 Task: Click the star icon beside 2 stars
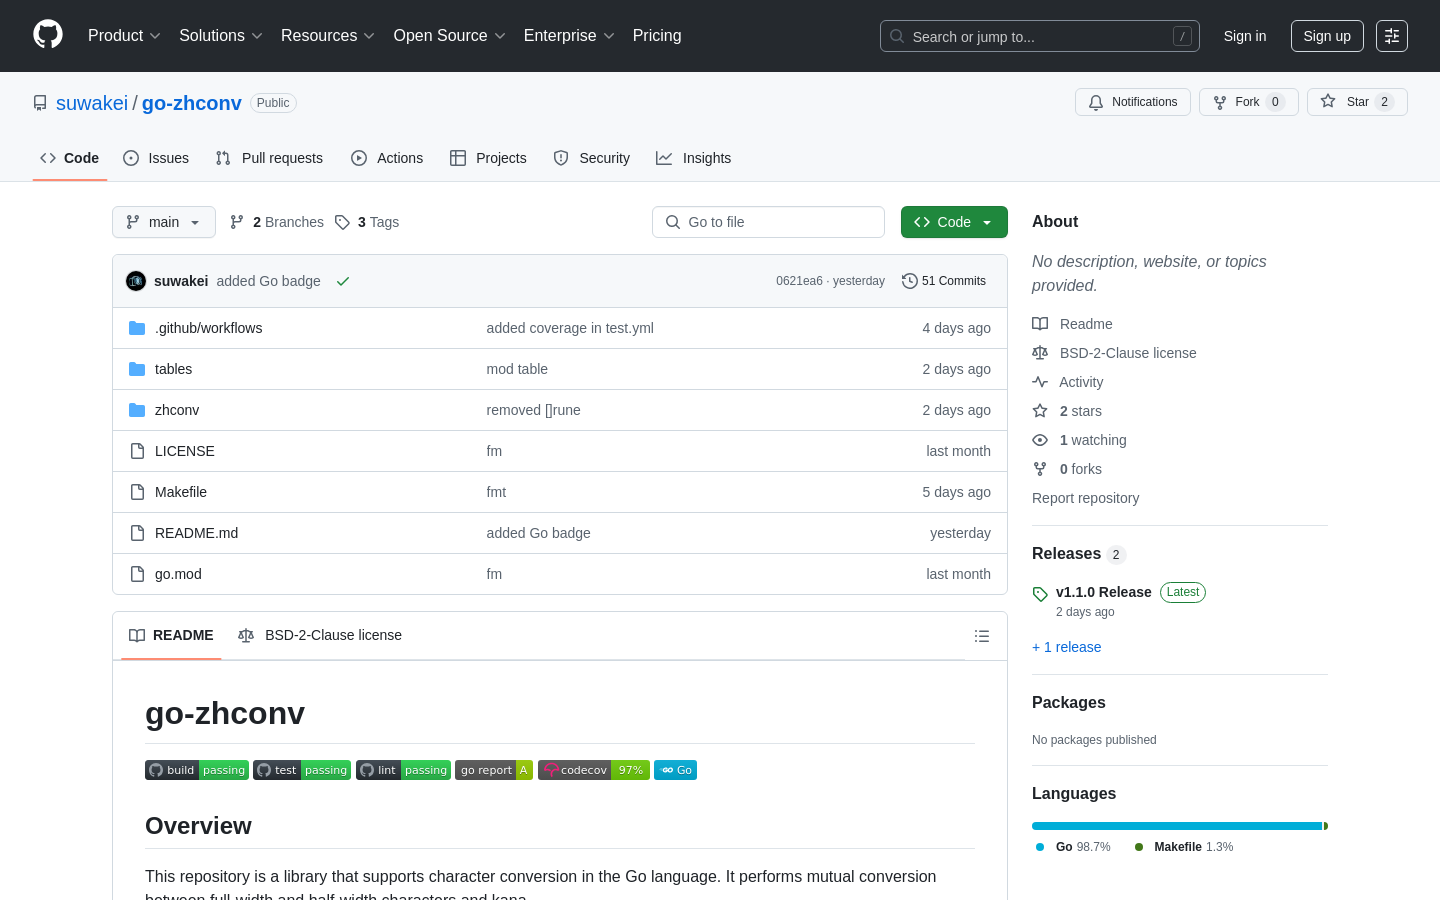[x=1040, y=411]
